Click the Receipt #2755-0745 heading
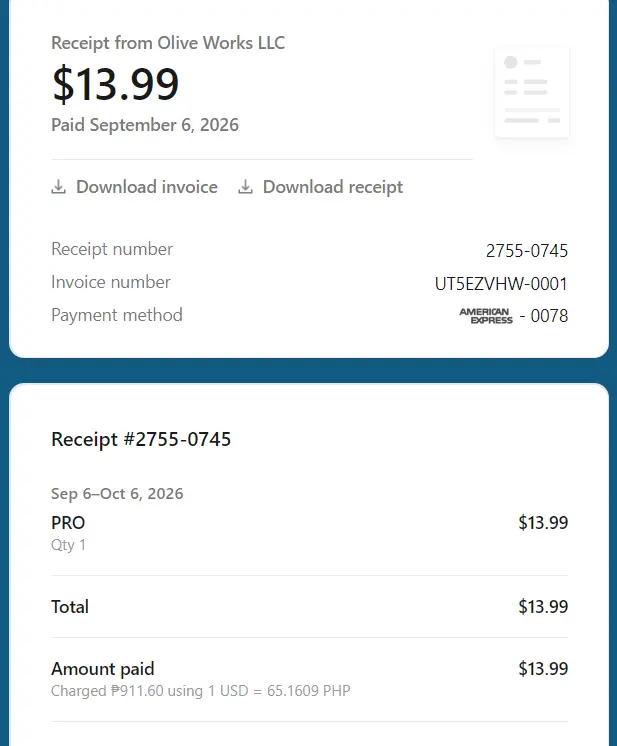617x746 pixels. 141,439
